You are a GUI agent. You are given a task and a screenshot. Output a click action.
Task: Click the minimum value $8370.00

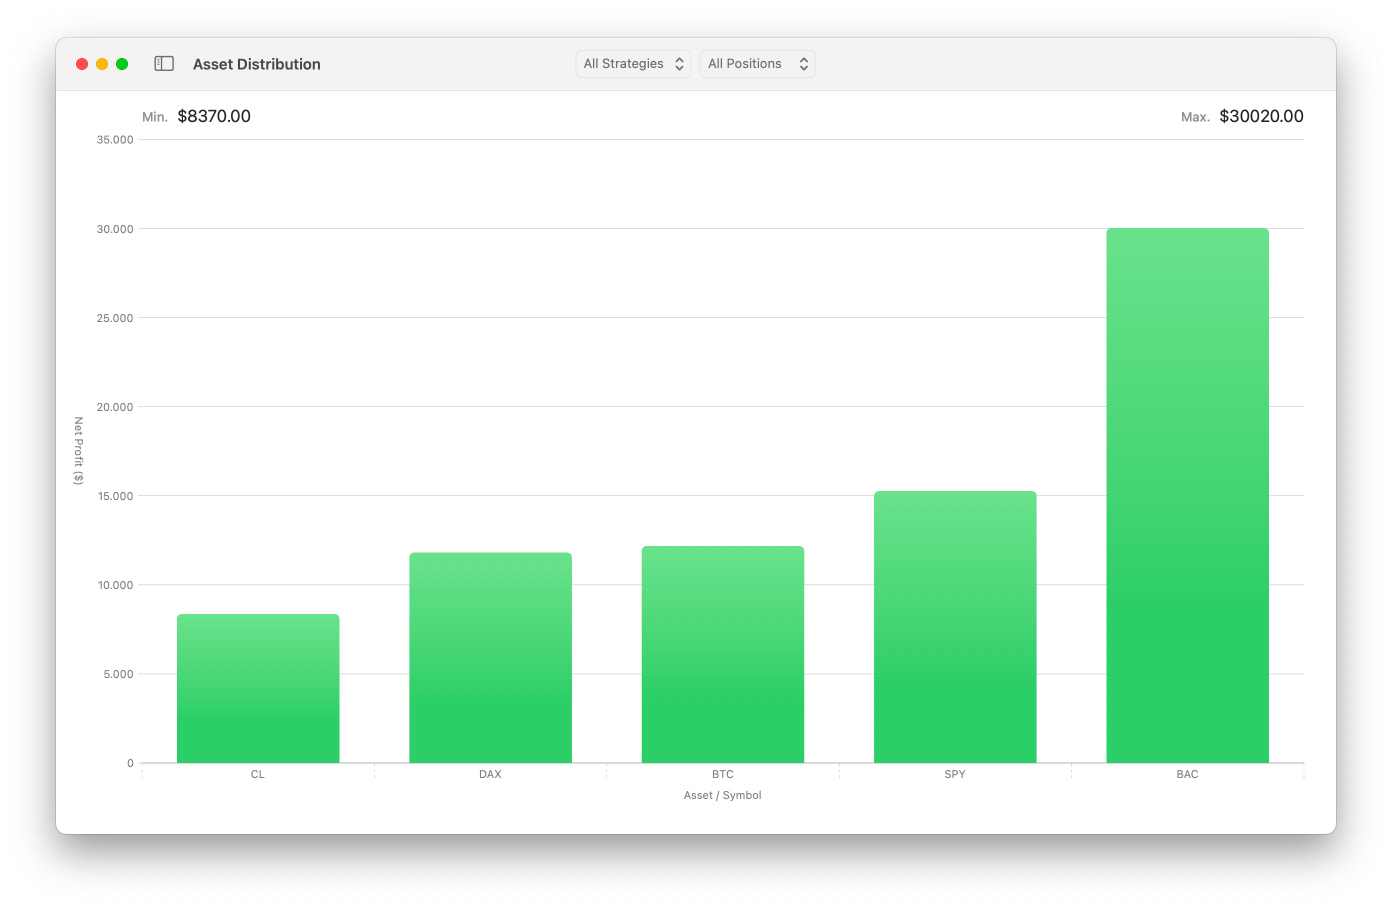coord(214,116)
